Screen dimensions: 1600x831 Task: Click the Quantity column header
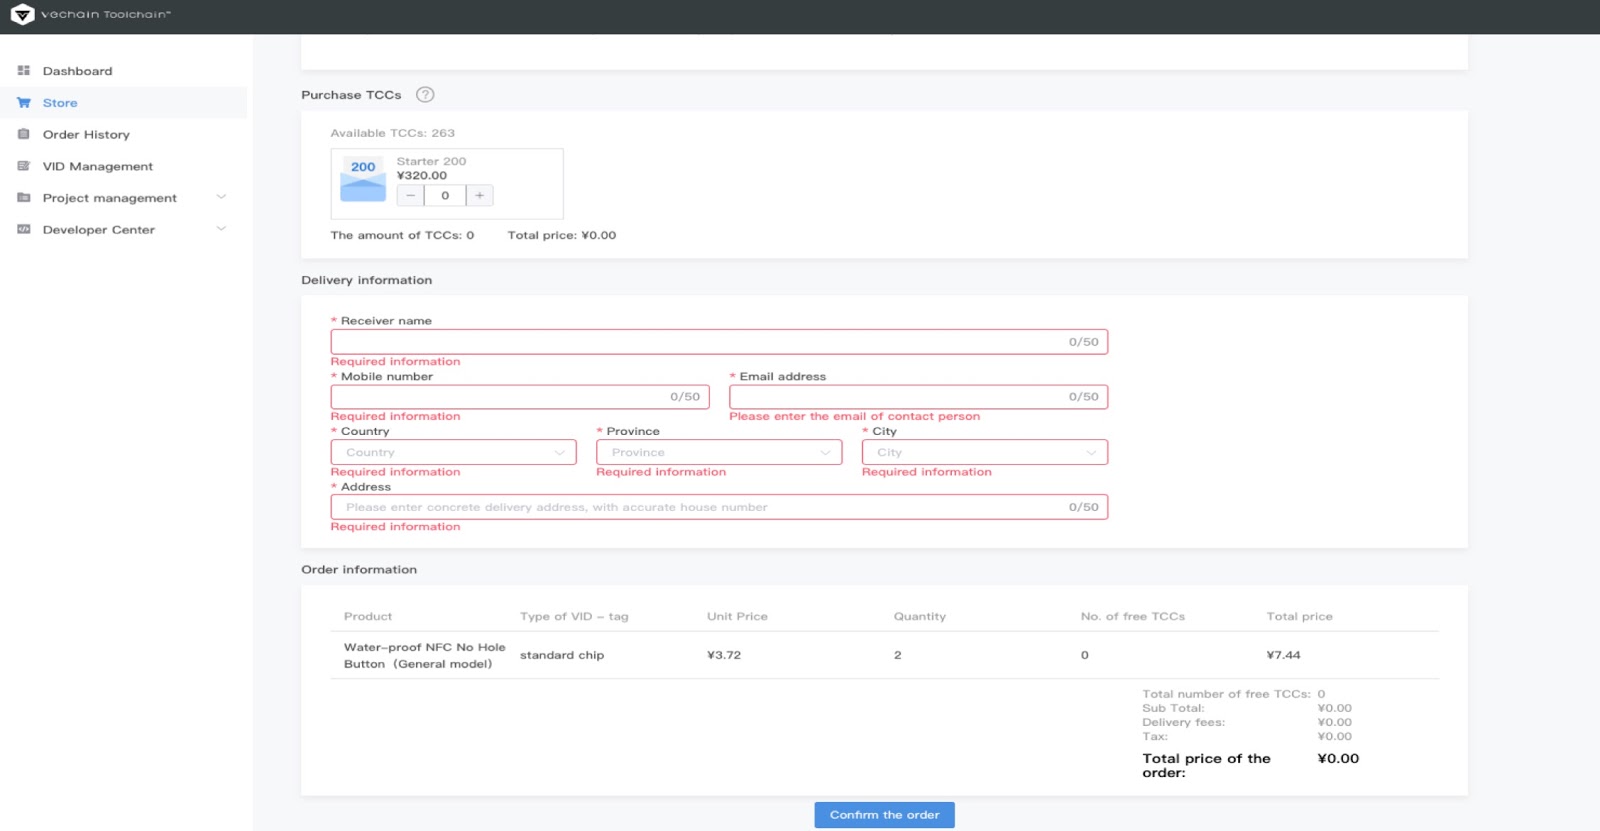tap(920, 617)
